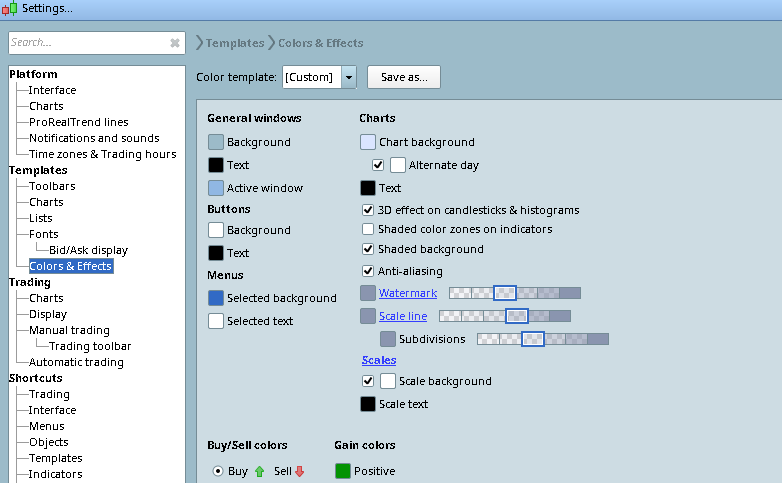This screenshot has width=782, height=483.
Task: Toggle the Alternate day checkbox
Action: pyautogui.click(x=378, y=165)
